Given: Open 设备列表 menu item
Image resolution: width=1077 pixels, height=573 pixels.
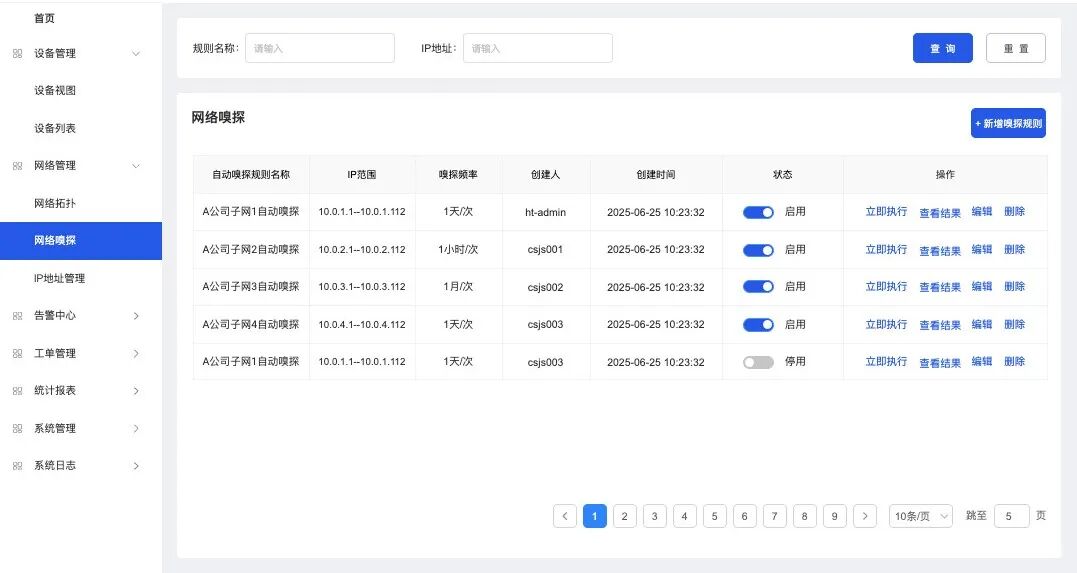Looking at the screenshot, I should (x=55, y=128).
